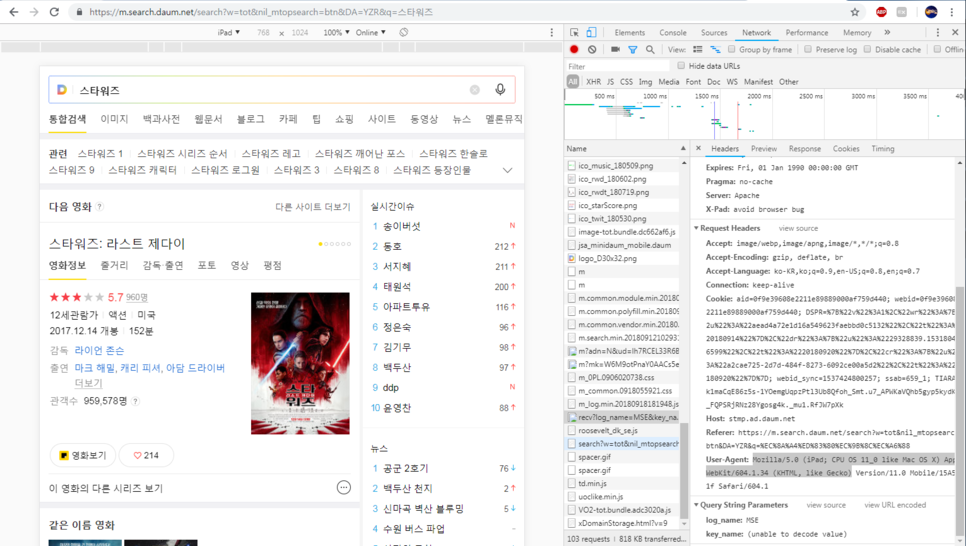Open network search magnifier

[650, 49]
